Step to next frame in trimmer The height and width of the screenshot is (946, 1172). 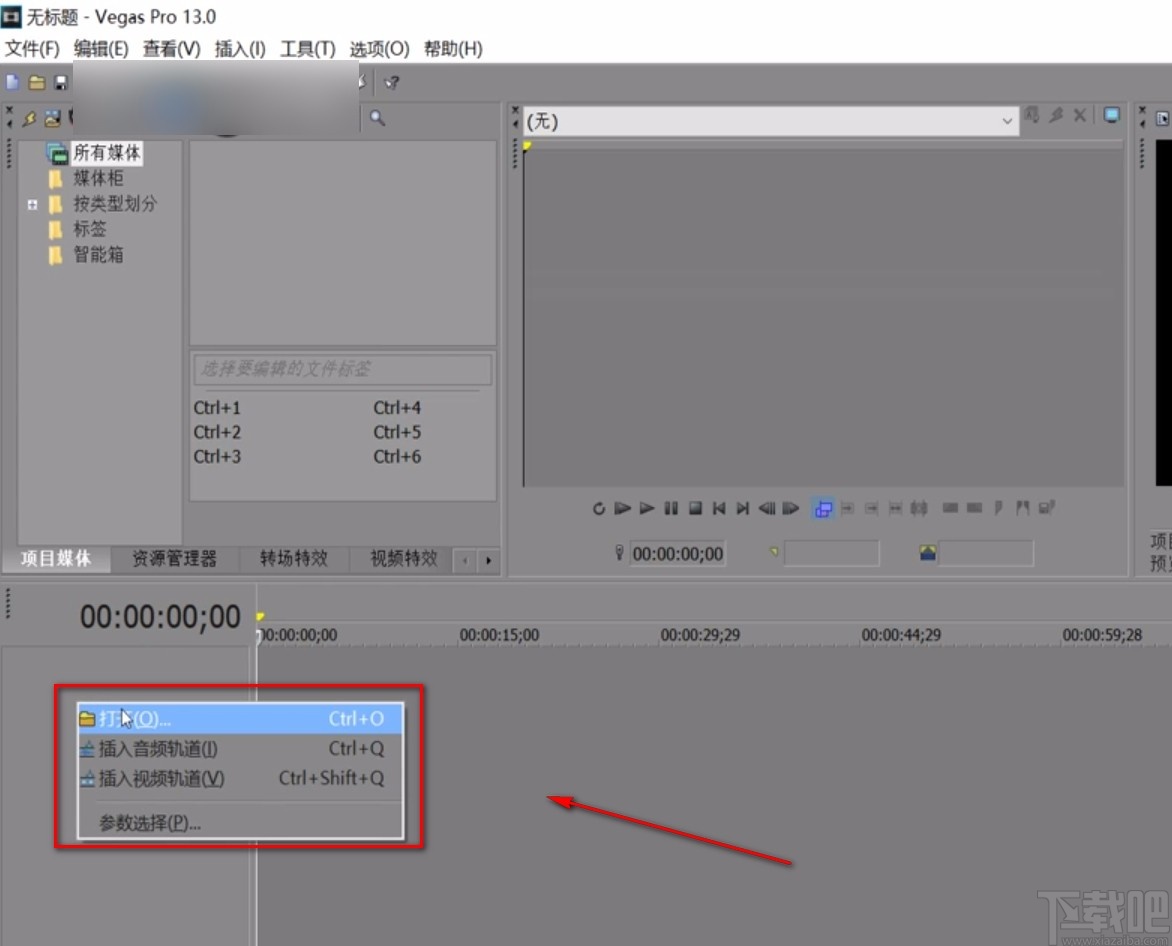click(791, 509)
